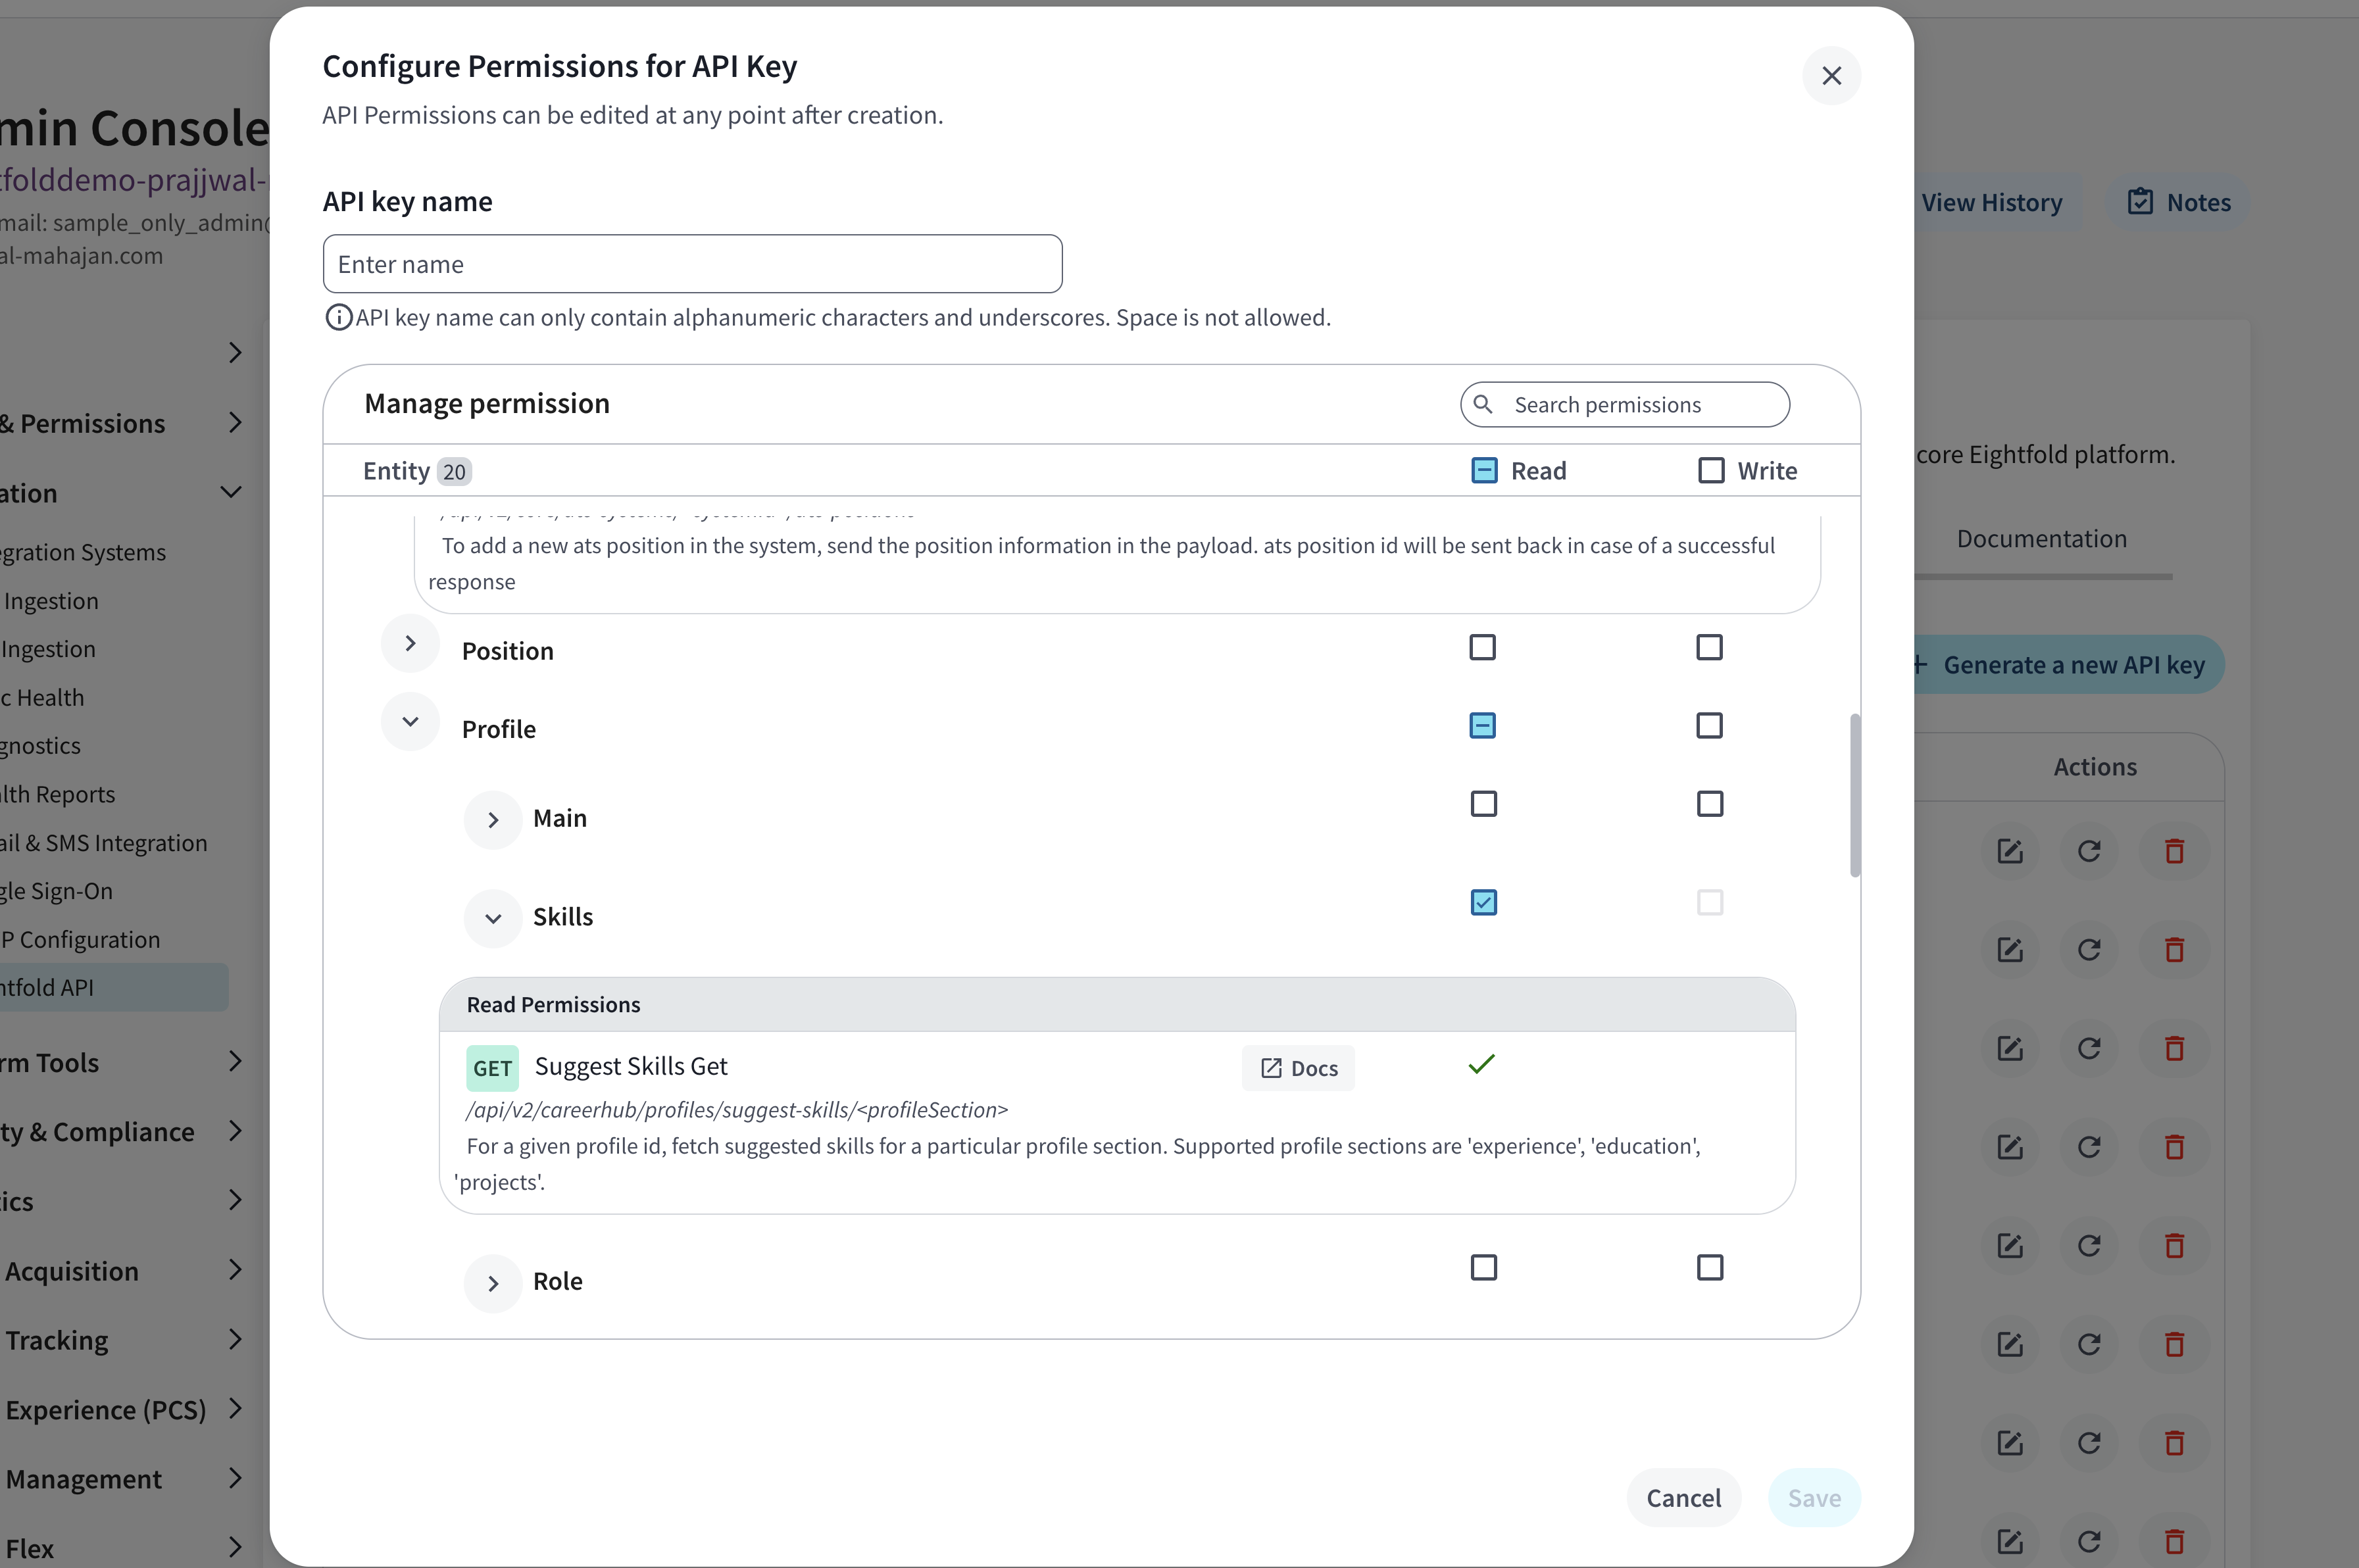Screen dimensions: 2359x1568
Task: Click regenerate icon in first Actions row
Action: point(2089,851)
